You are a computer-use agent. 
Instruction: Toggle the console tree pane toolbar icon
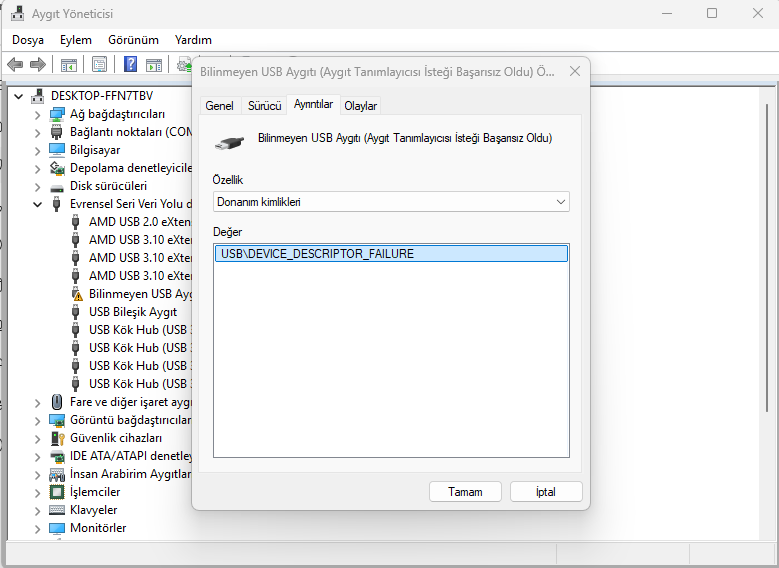pos(69,65)
